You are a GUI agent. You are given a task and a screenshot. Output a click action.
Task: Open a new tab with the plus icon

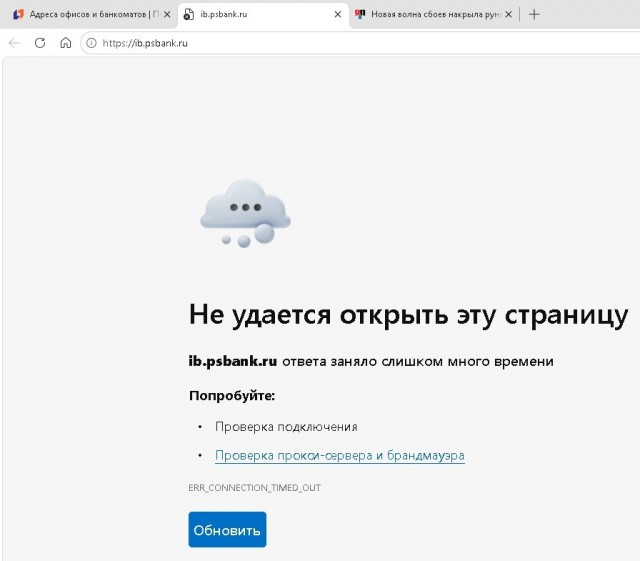[534, 14]
